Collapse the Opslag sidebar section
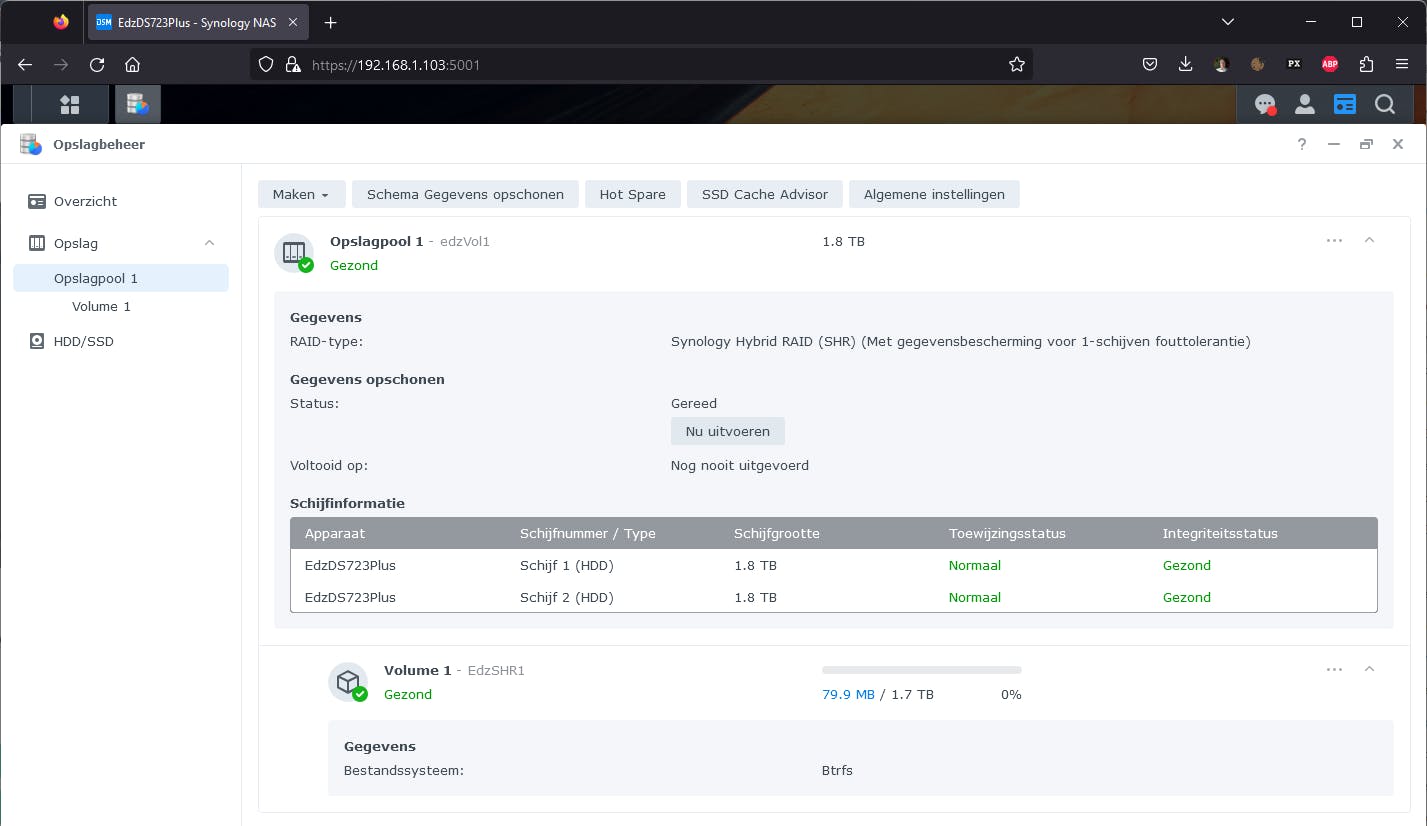1427x826 pixels. click(x=209, y=243)
